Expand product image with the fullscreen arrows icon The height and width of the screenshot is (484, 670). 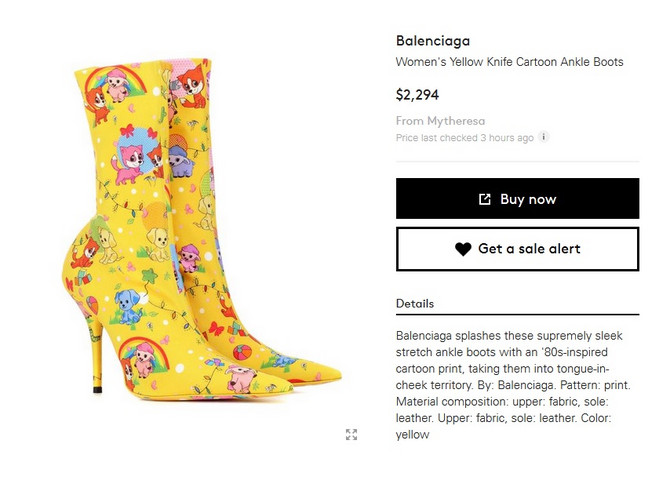click(351, 434)
